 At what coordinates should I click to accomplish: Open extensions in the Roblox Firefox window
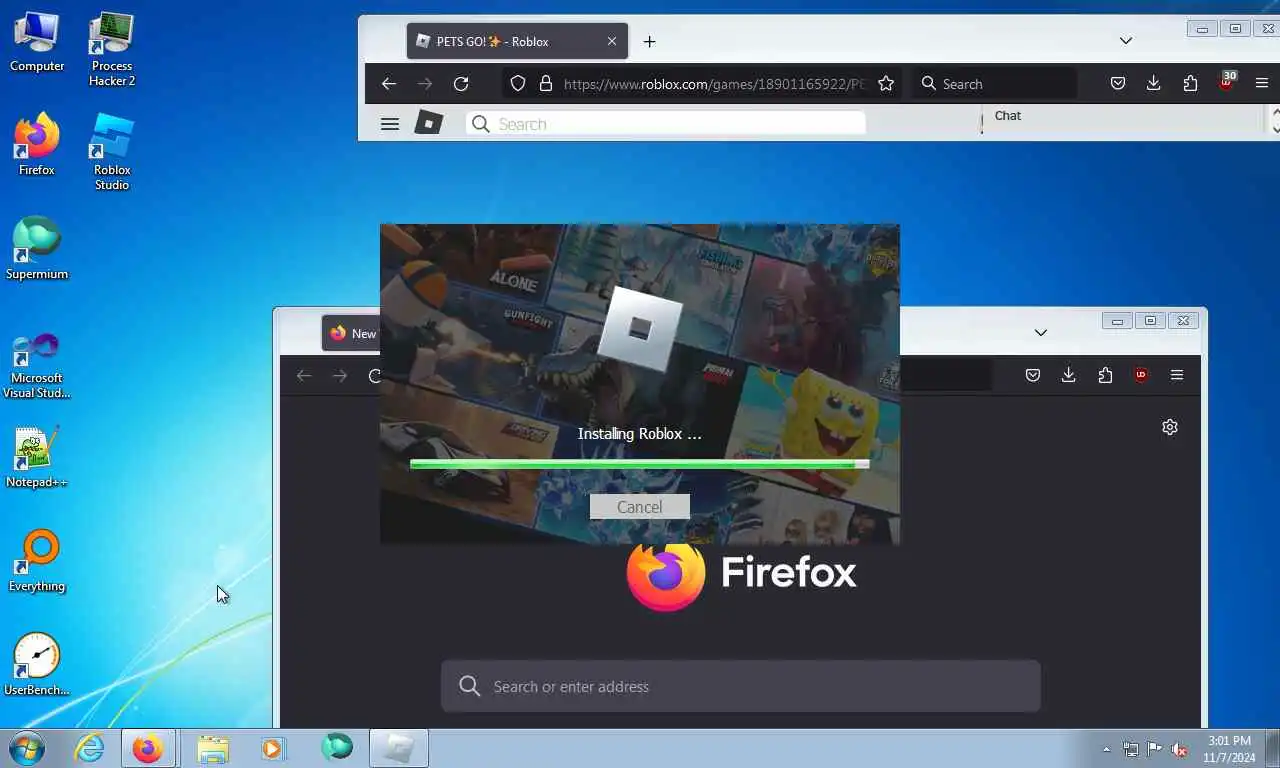[1190, 84]
